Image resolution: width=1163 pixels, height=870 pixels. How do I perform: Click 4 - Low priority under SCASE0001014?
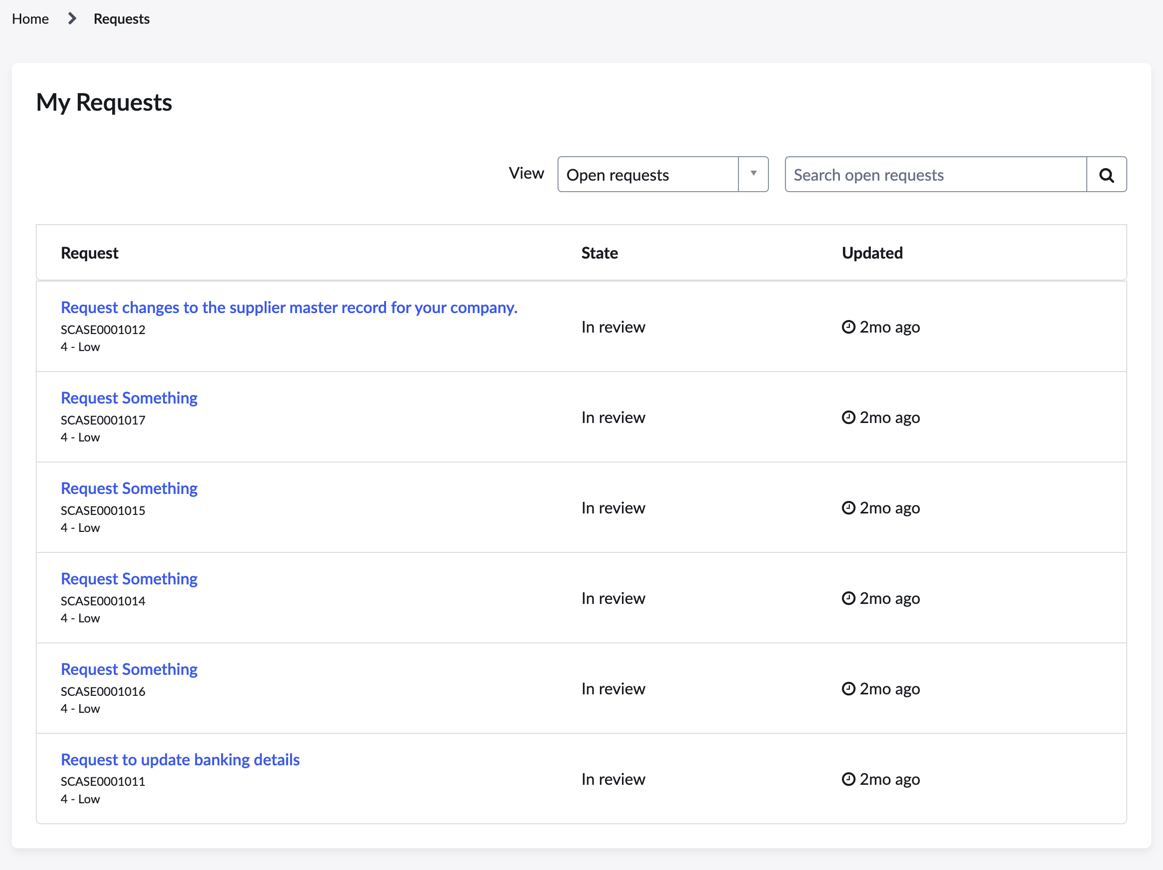(x=80, y=619)
